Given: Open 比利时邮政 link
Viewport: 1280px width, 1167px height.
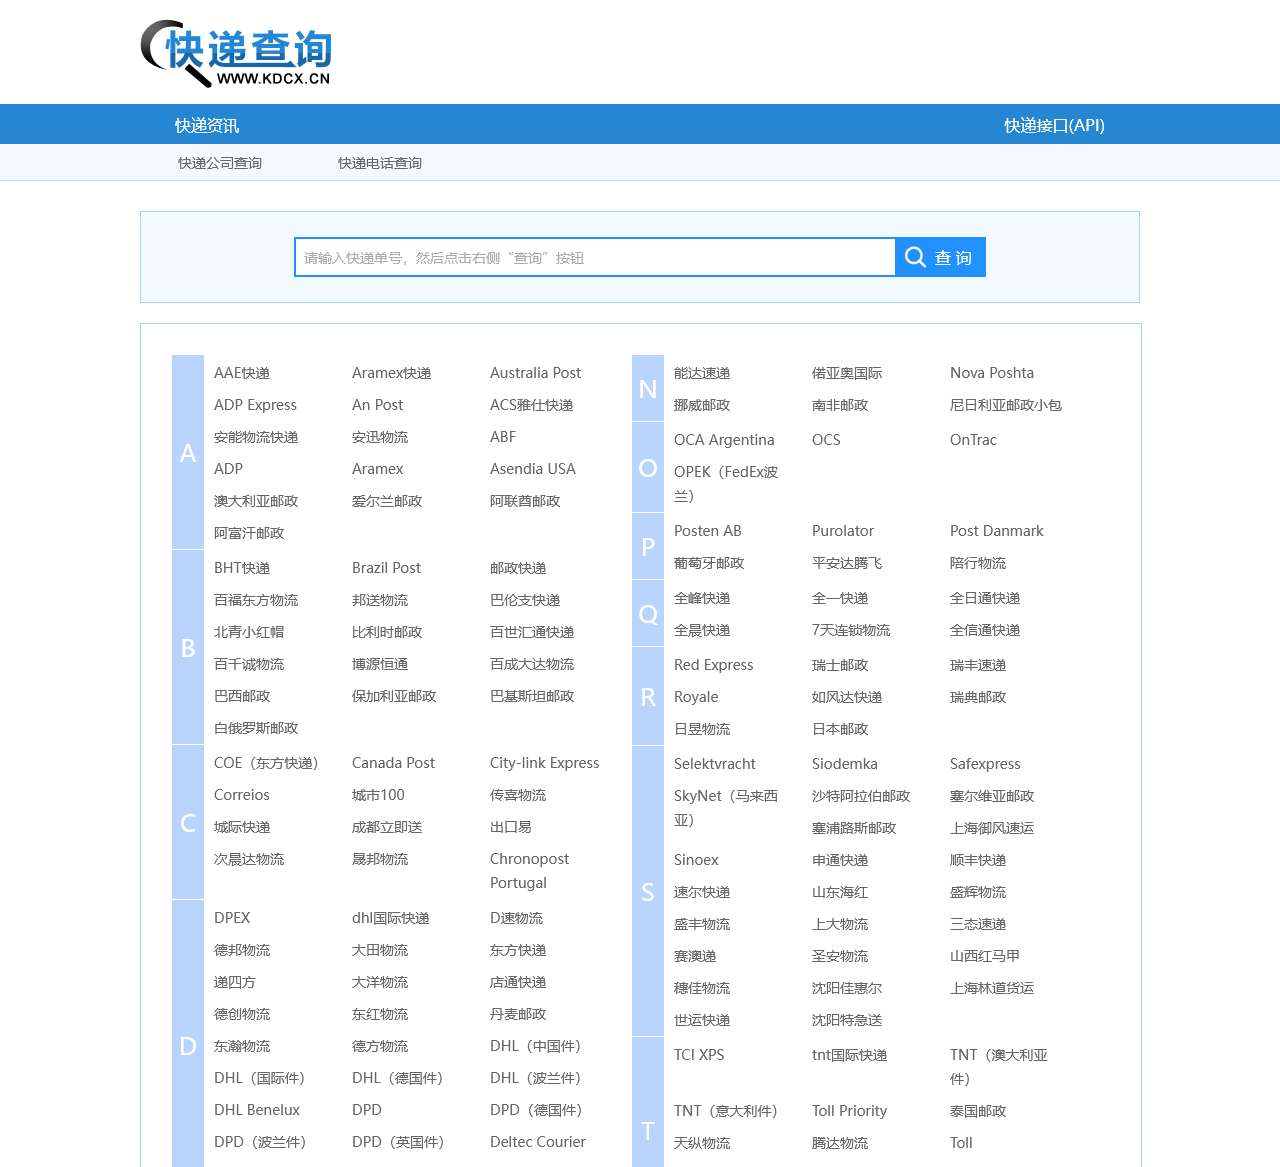Looking at the screenshot, I should pyautogui.click(x=387, y=632).
